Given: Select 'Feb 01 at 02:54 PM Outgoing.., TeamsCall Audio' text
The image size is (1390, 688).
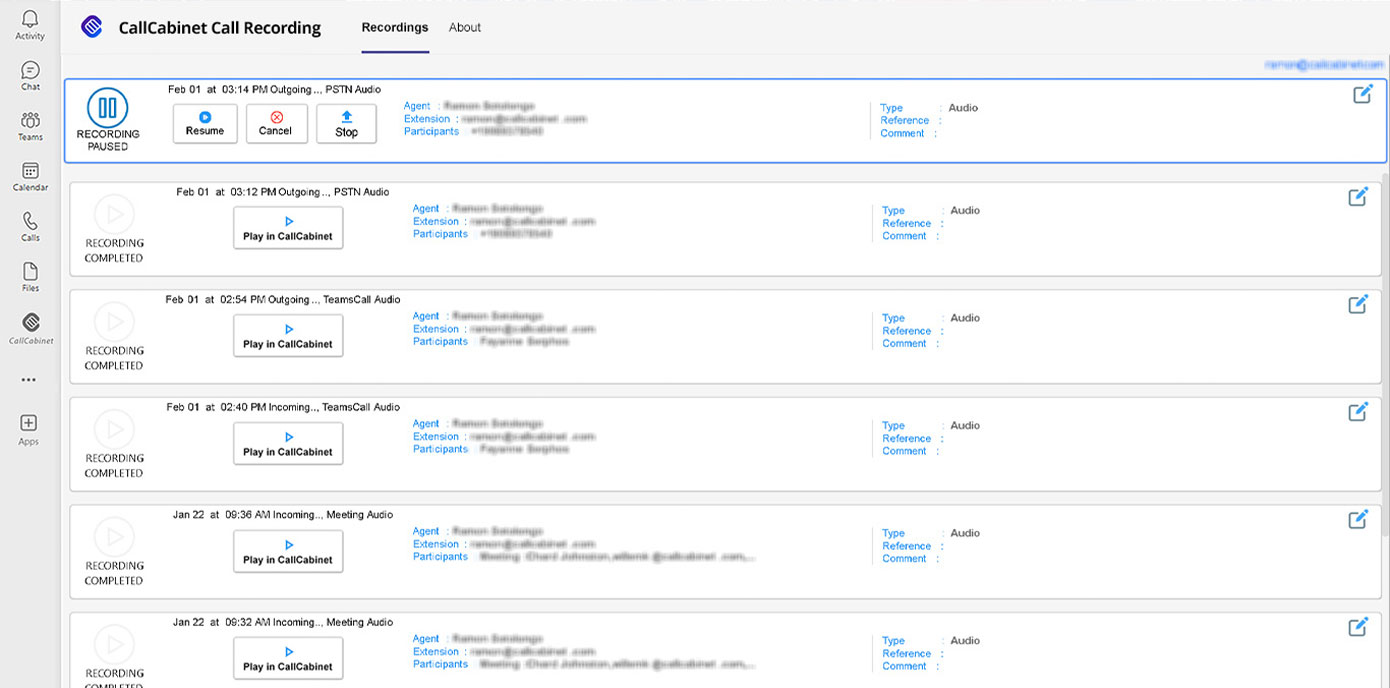Looking at the screenshot, I should point(283,299).
